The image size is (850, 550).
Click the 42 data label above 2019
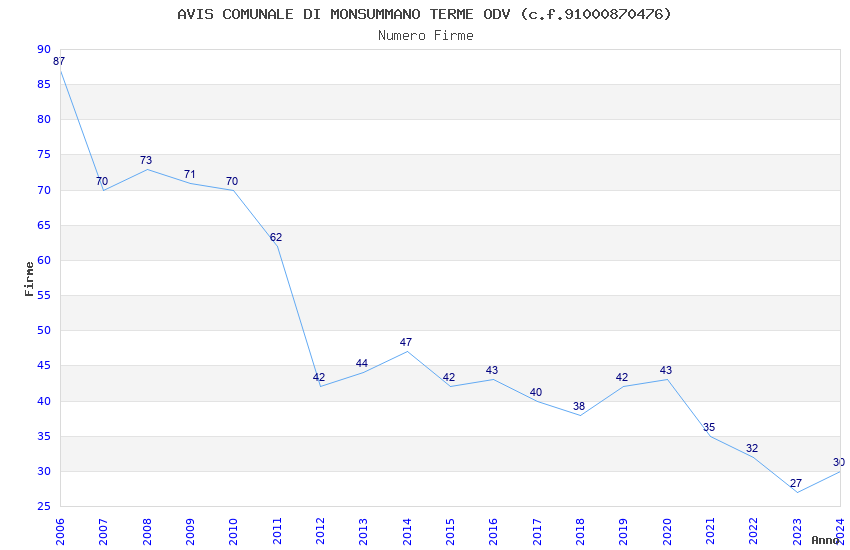622,378
